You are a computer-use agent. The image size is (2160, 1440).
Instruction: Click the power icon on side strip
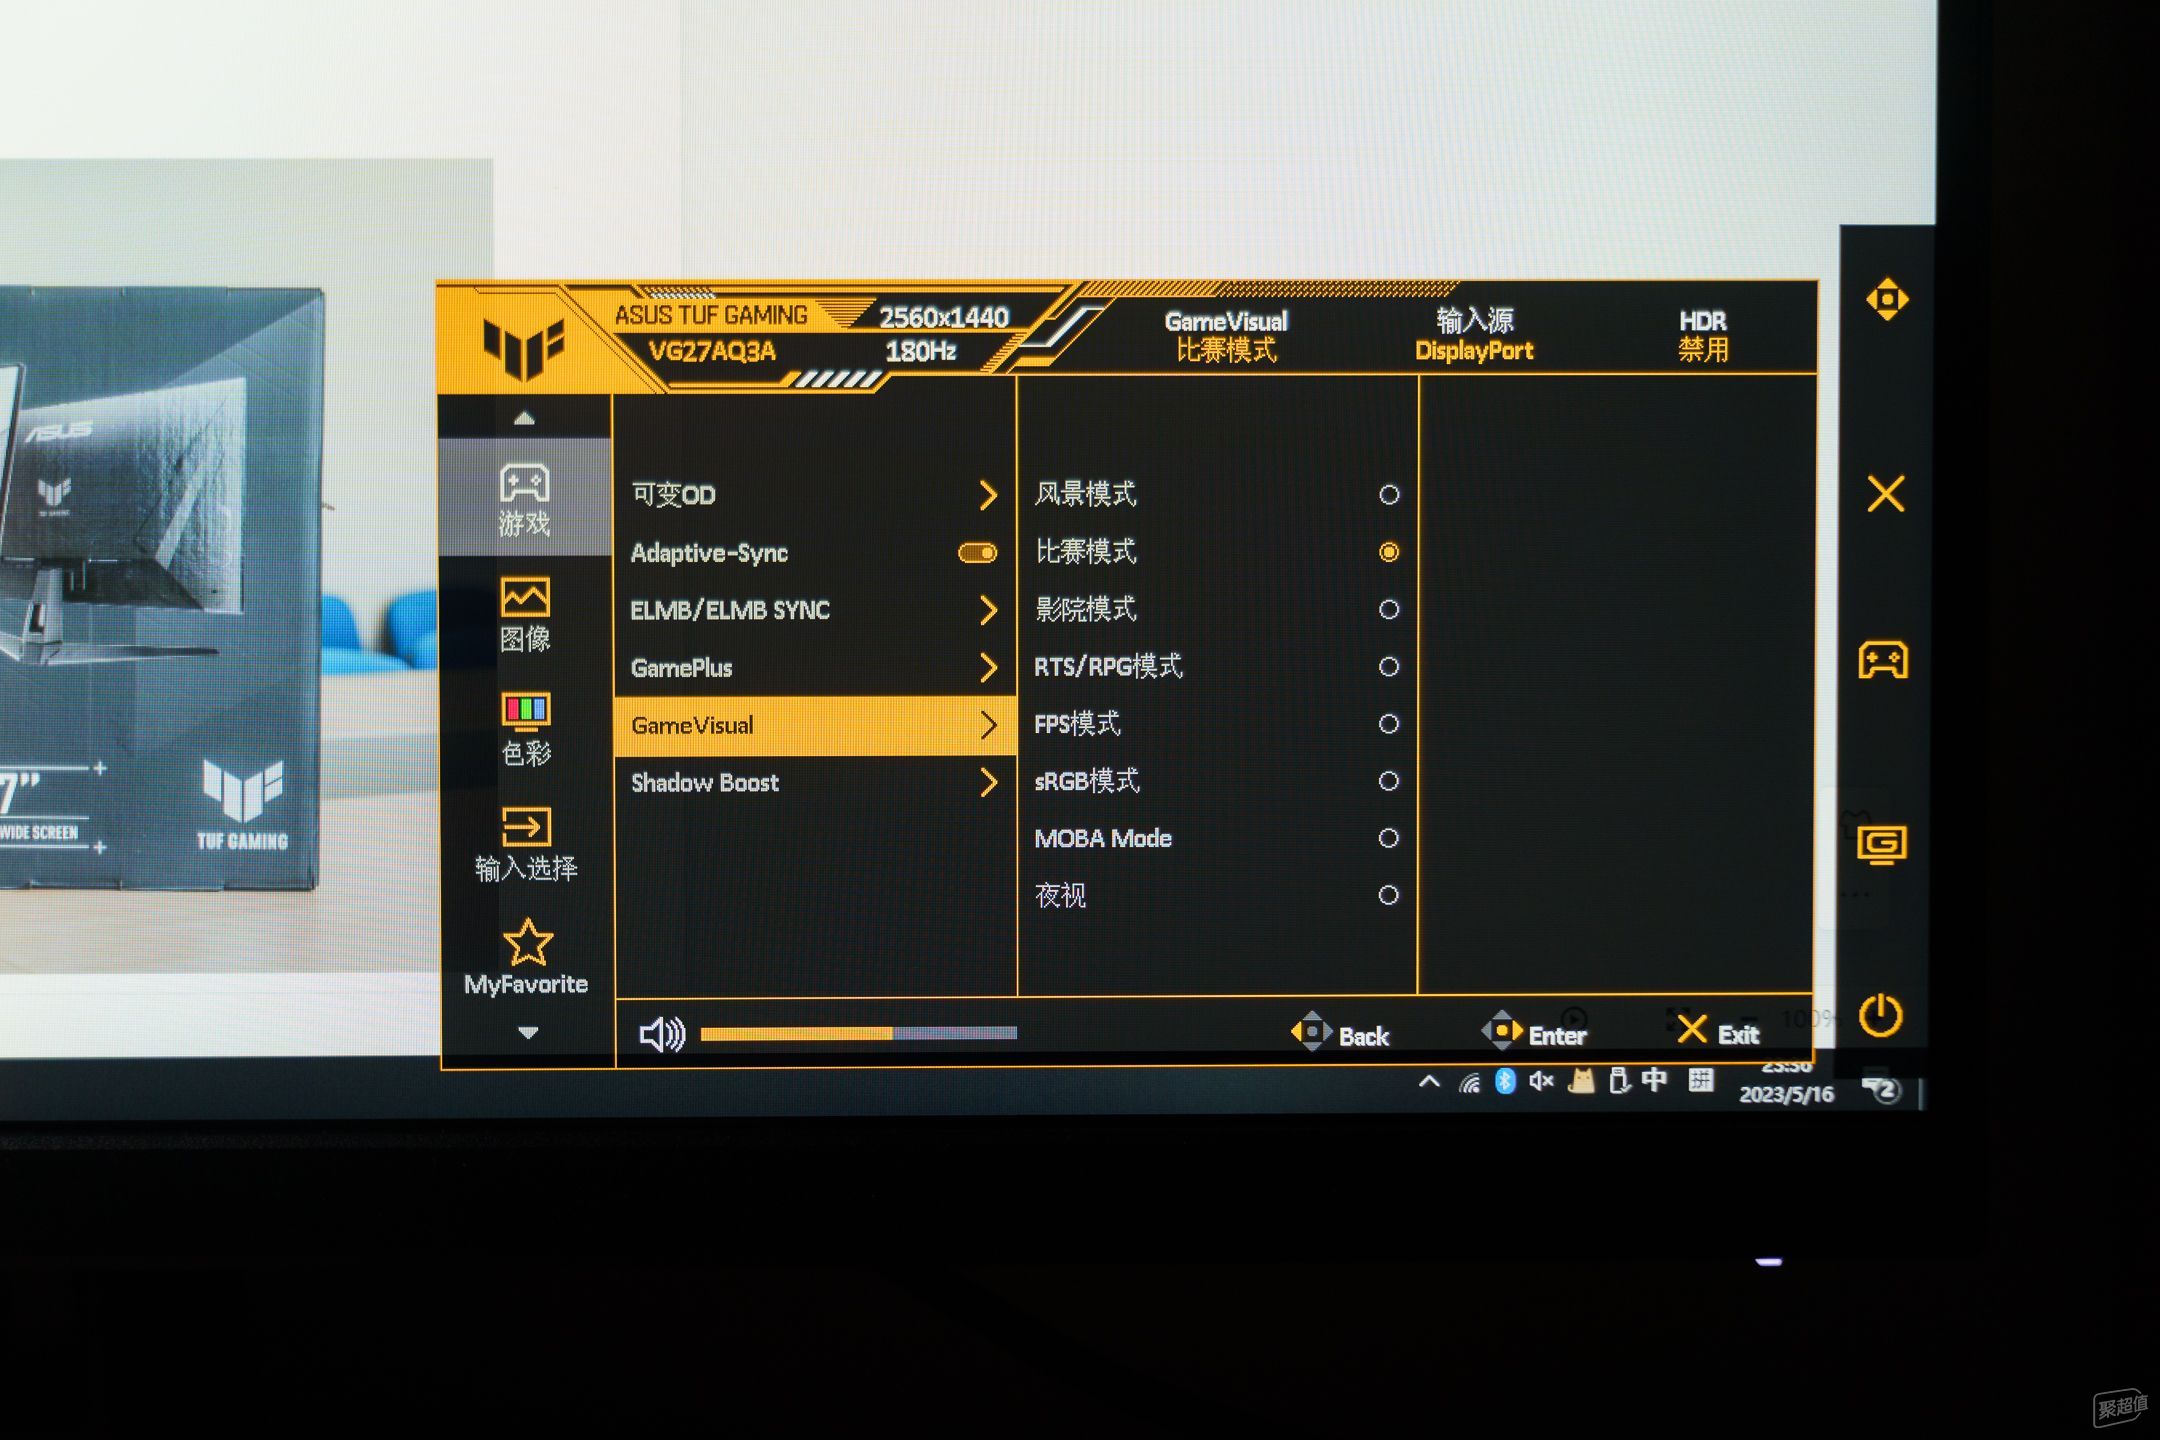1881,1015
